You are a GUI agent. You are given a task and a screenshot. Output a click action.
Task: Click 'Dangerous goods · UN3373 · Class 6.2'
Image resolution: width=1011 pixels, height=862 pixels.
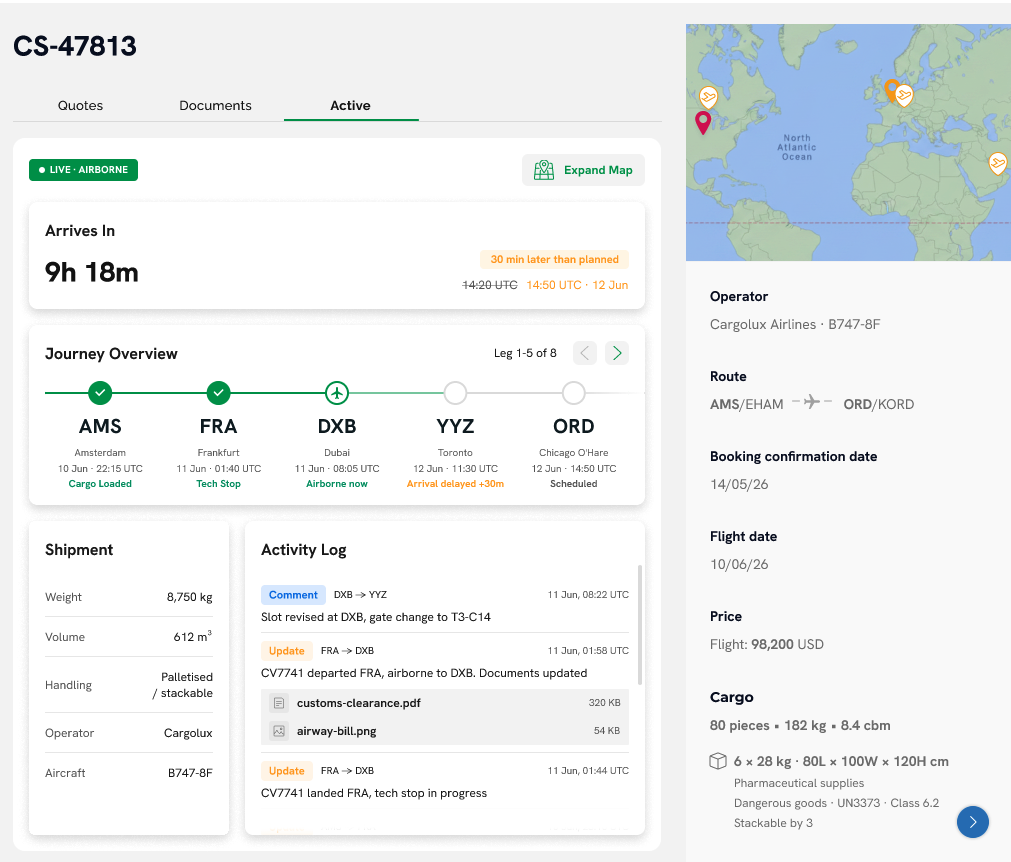836,803
